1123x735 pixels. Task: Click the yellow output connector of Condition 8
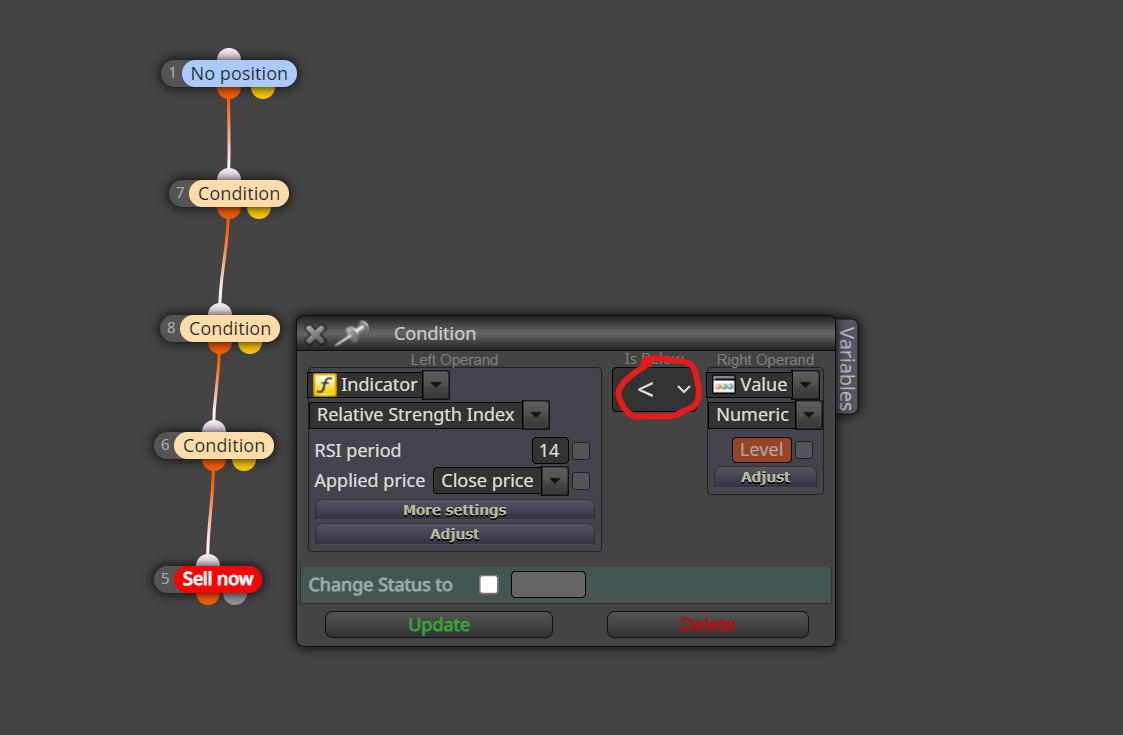250,347
